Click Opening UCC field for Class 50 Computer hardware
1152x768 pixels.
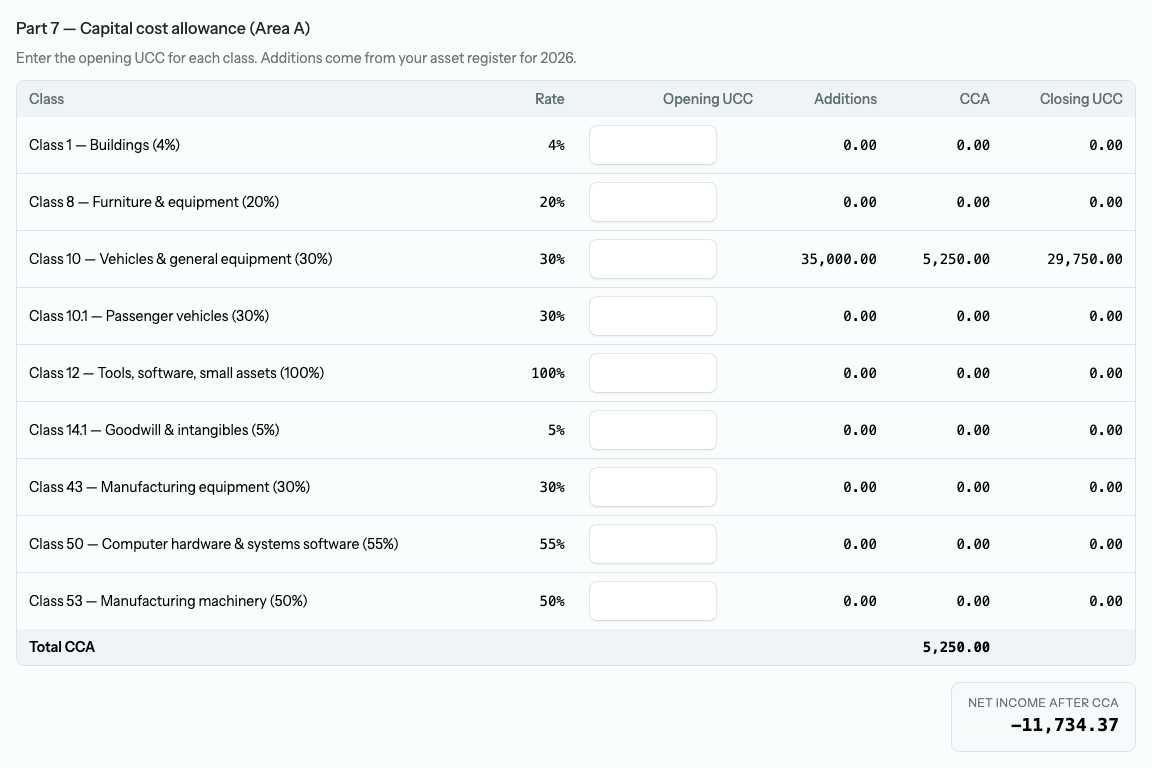[x=652, y=544]
